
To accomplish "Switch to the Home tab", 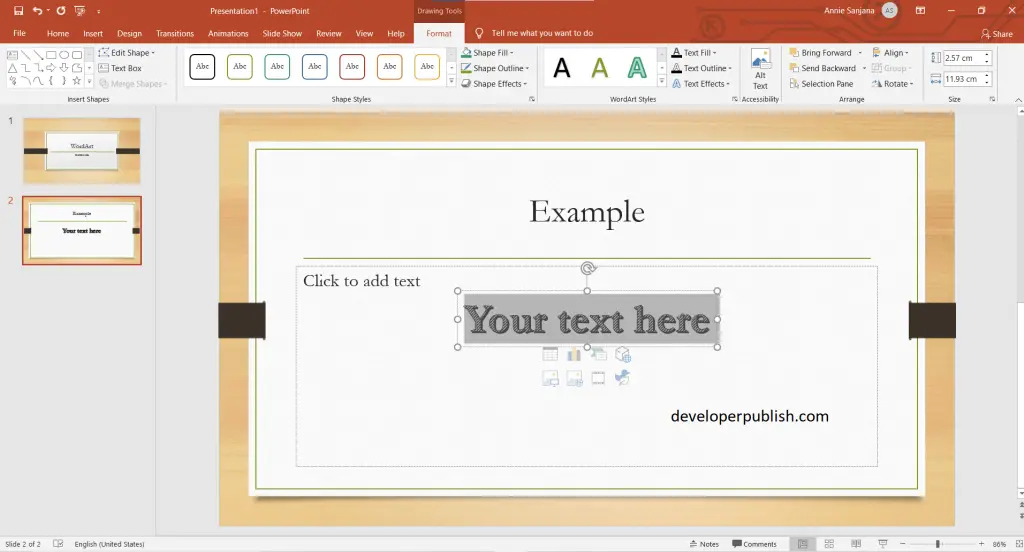I will [57, 33].
